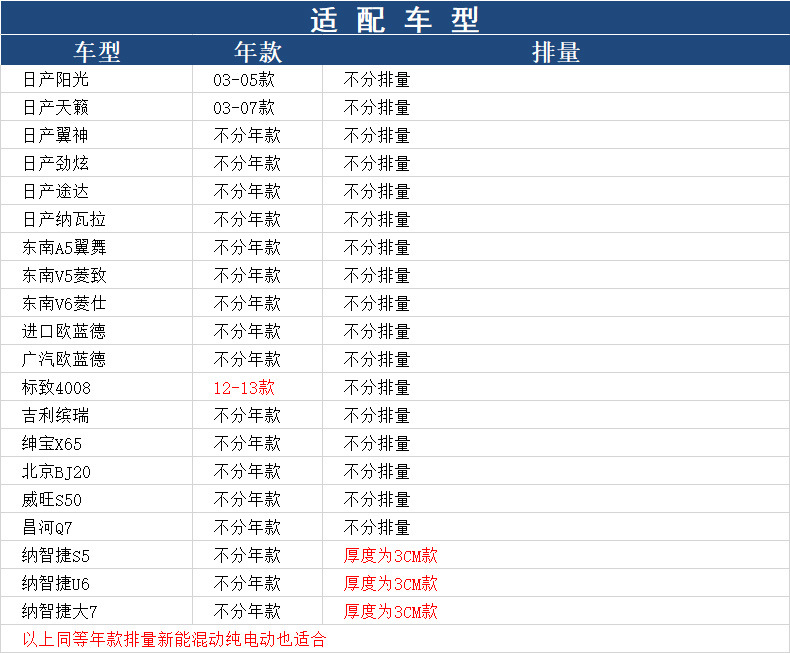The image size is (790, 653).
Task: Click 不分年款 in the 吉利缤瑞 row
Action: [247, 416]
